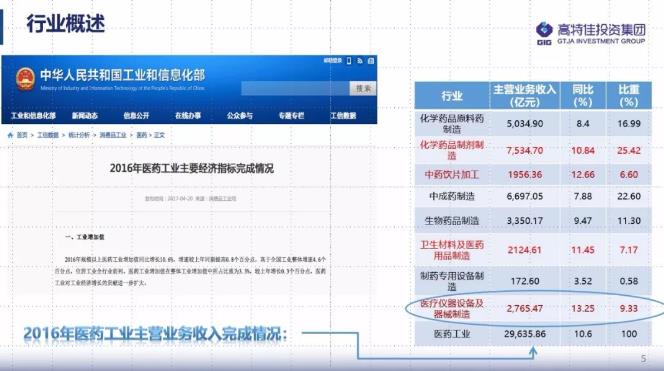Click the RSS feed icon in header
Image resolution: width=664 pixels, height=371 pixels.
point(360,61)
